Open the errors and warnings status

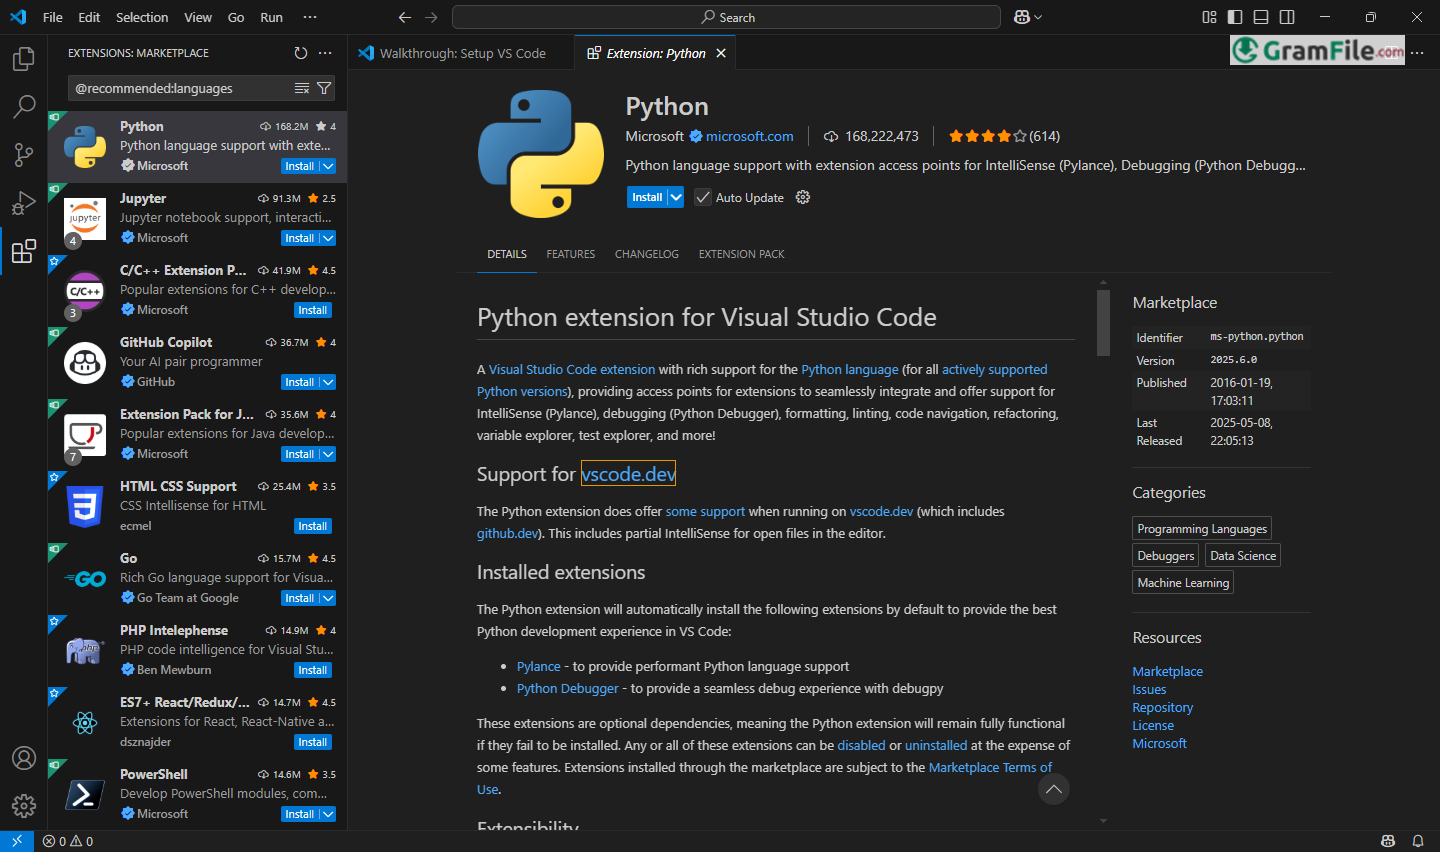67,841
